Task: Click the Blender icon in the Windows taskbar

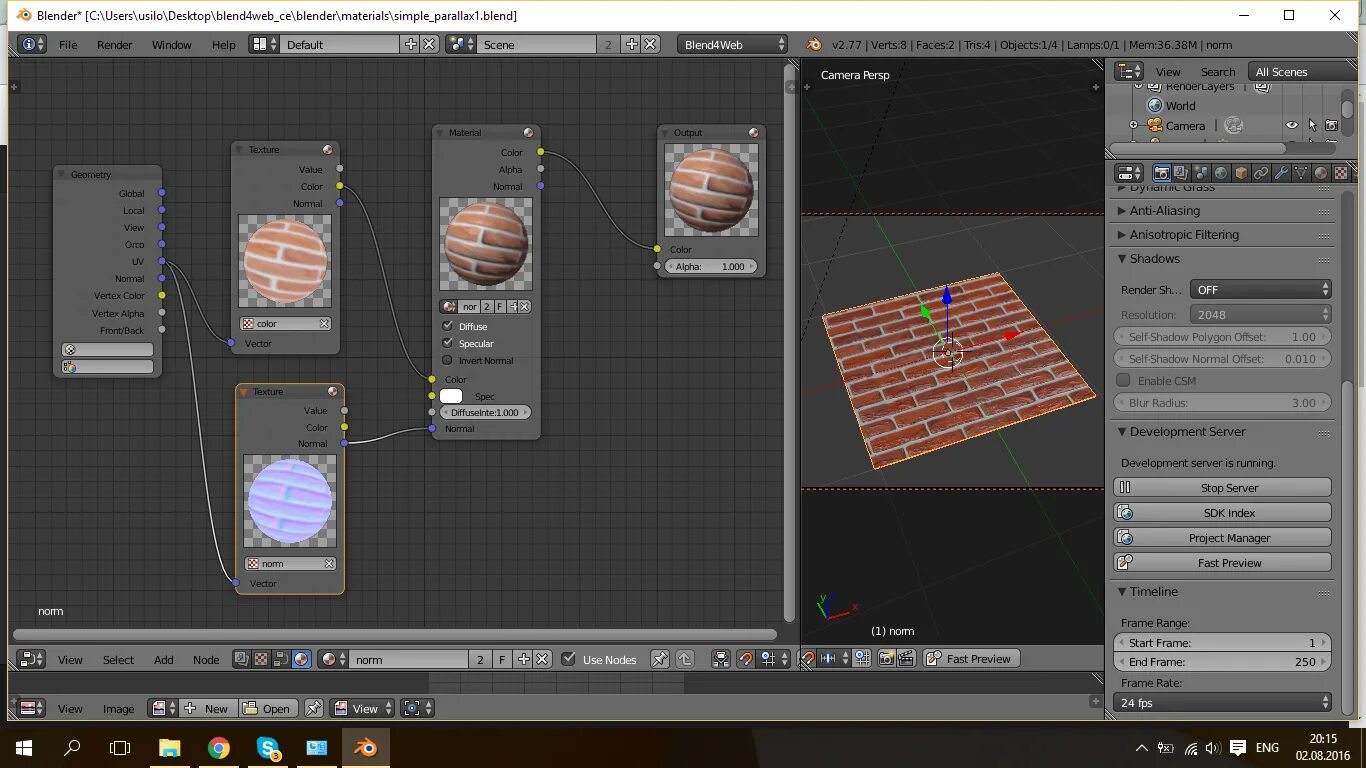Action: click(x=366, y=747)
